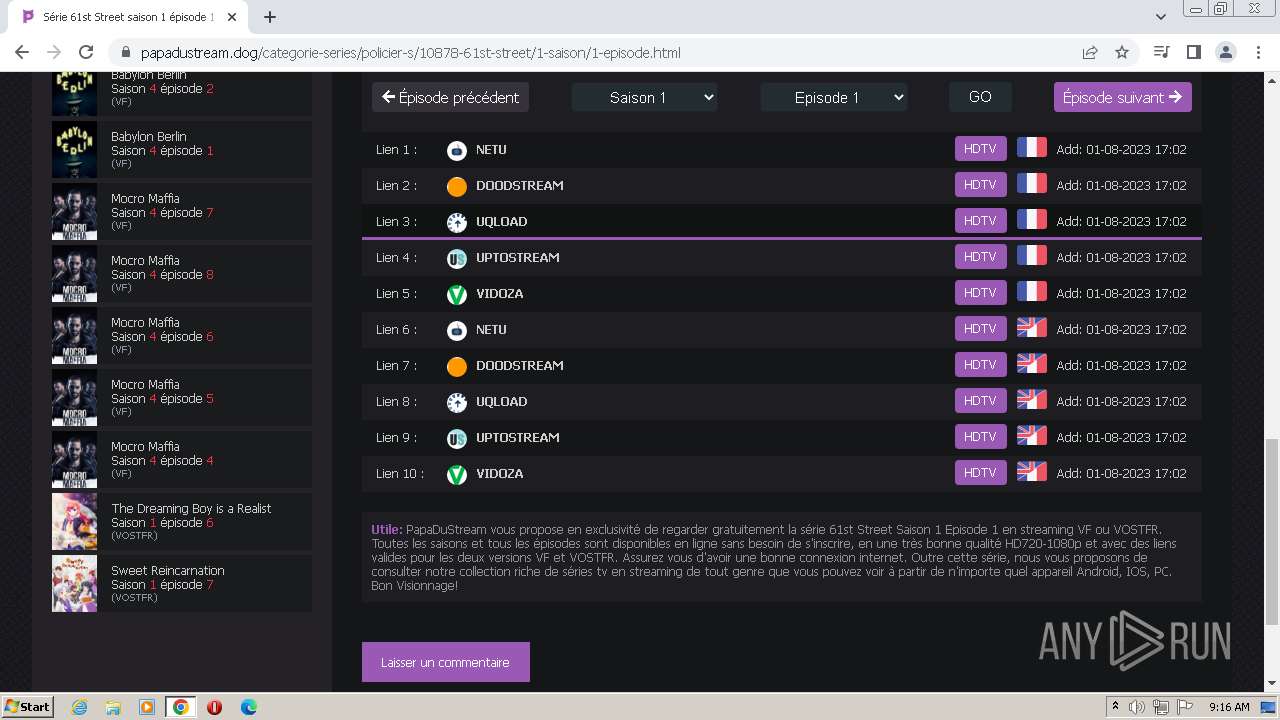Click the UPTOSTREAM icon in Lien 9 row
The width and height of the screenshot is (1280, 720).
coord(457,438)
